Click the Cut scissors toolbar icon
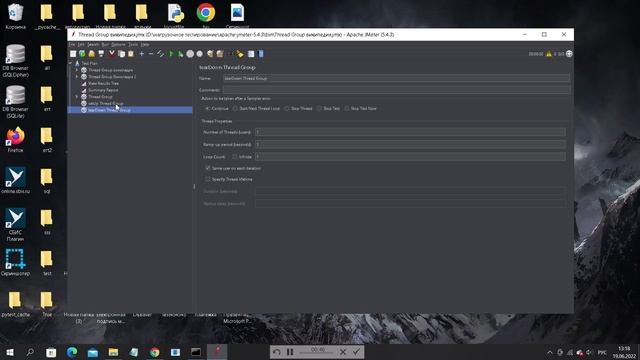 111,54
